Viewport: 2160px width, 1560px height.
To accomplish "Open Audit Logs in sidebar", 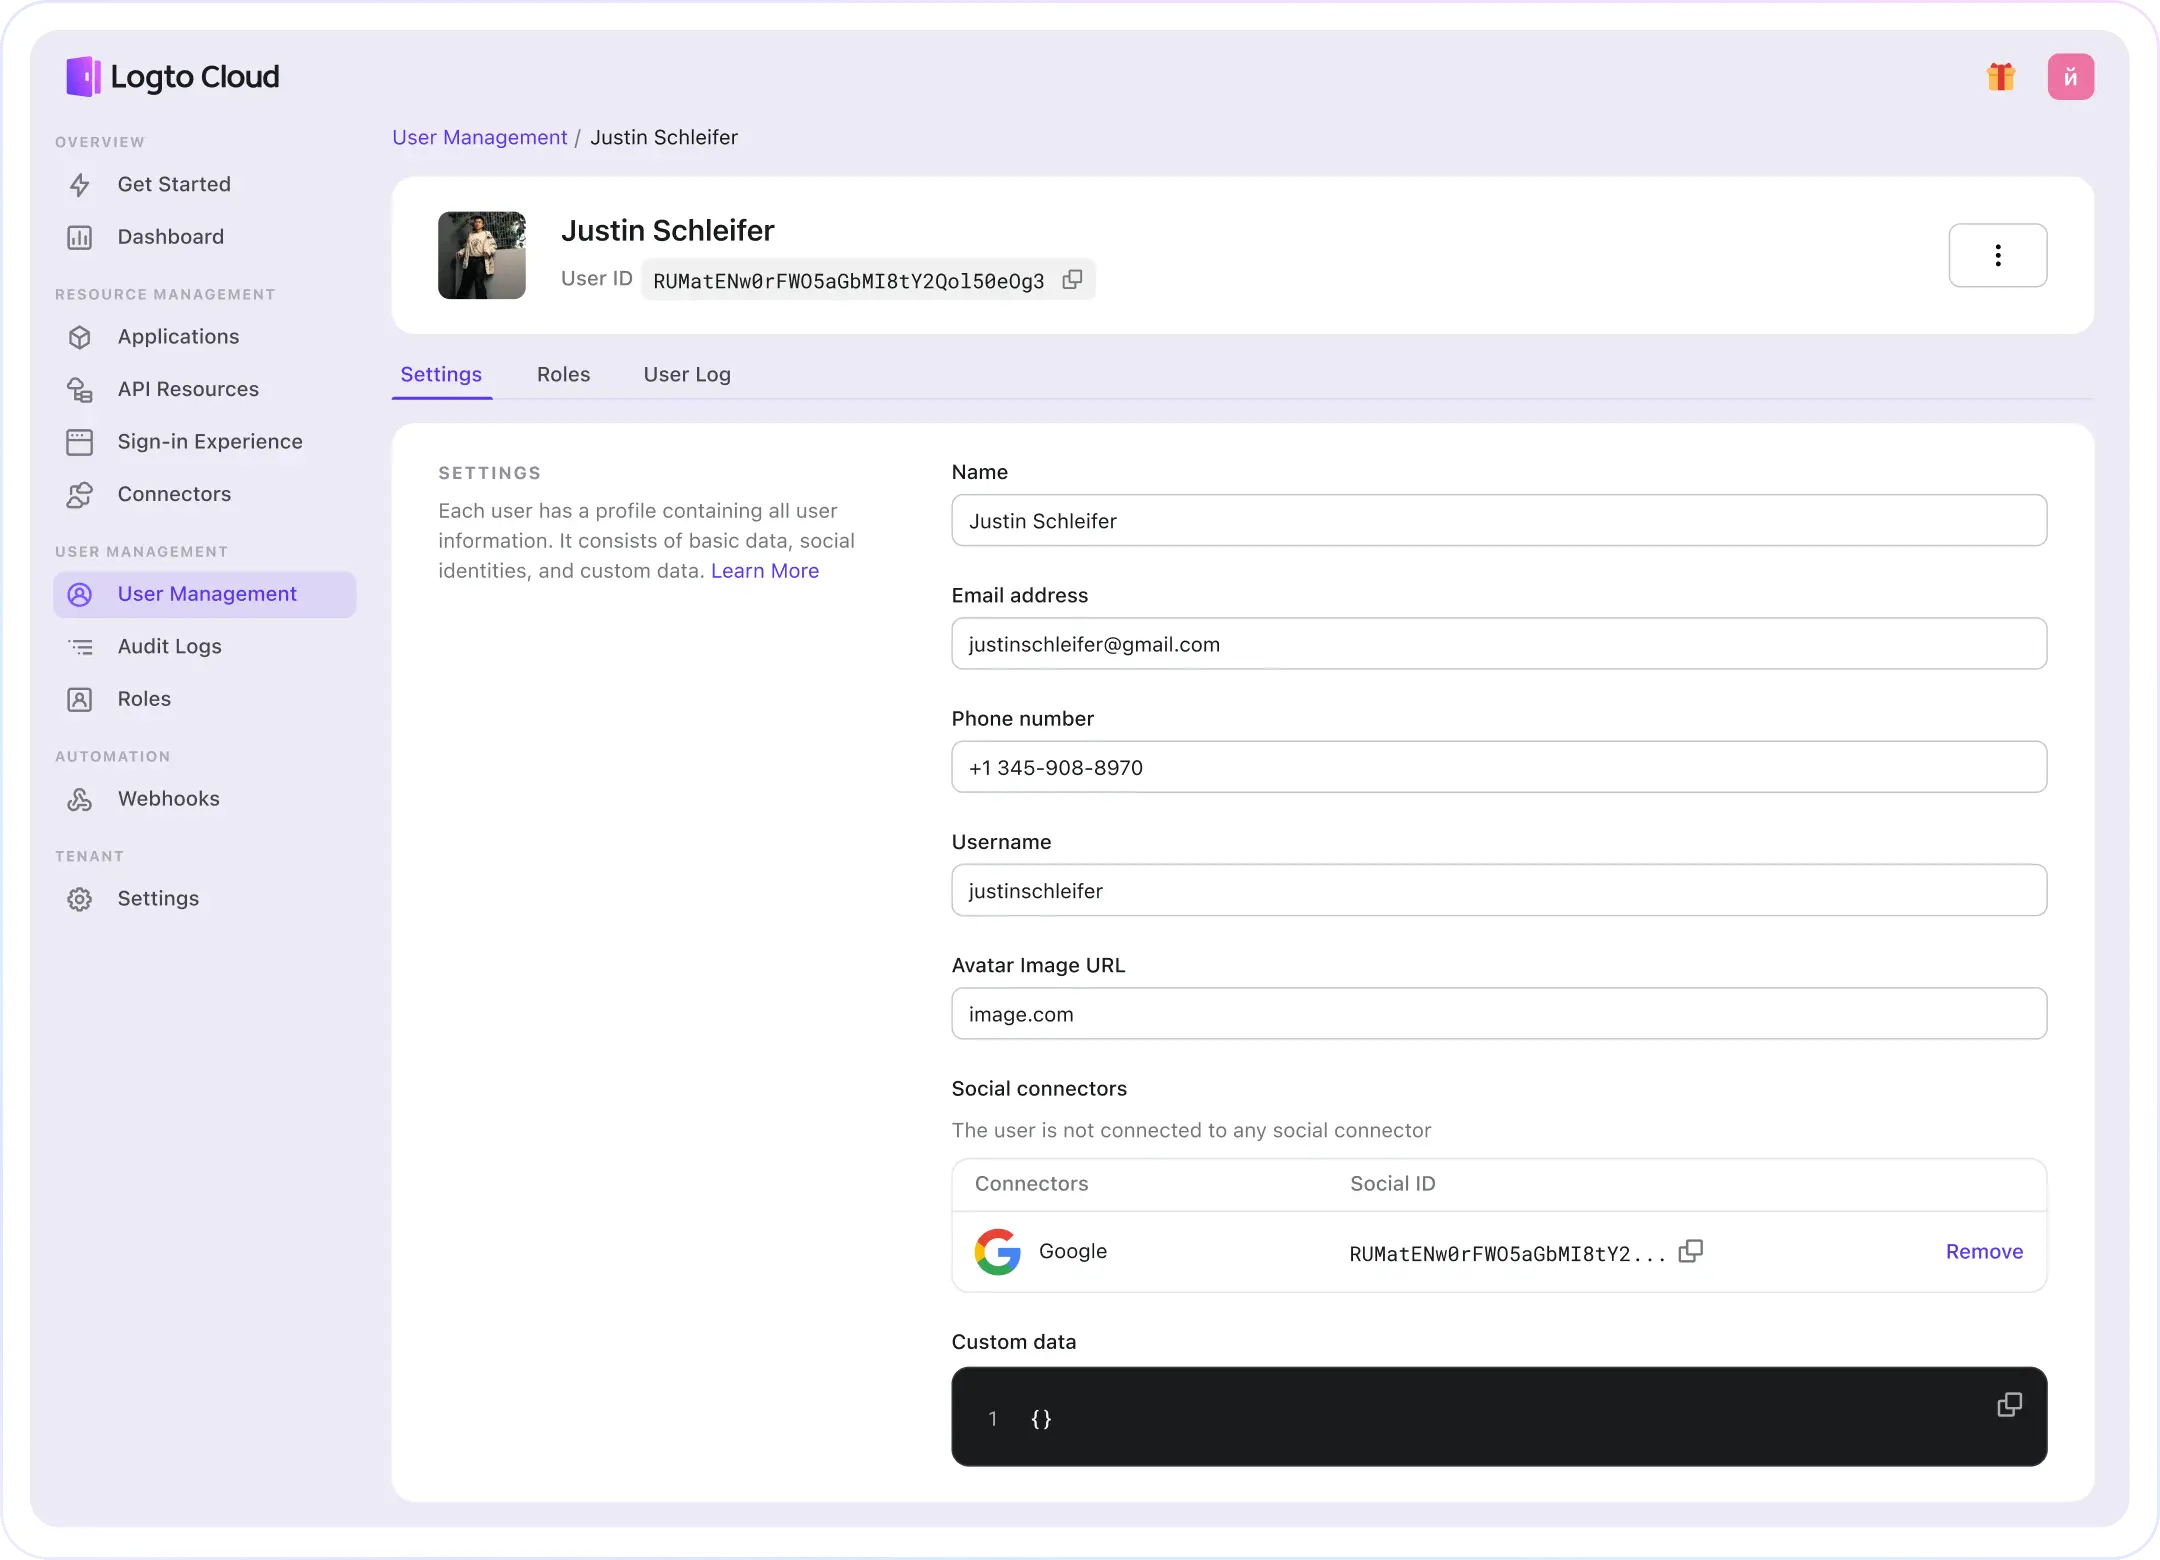I will [x=169, y=646].
